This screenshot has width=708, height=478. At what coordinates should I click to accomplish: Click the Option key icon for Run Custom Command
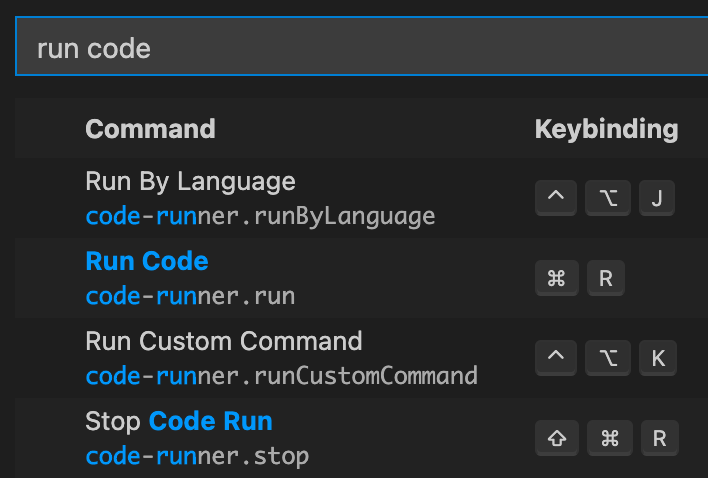tap(607, 357)
